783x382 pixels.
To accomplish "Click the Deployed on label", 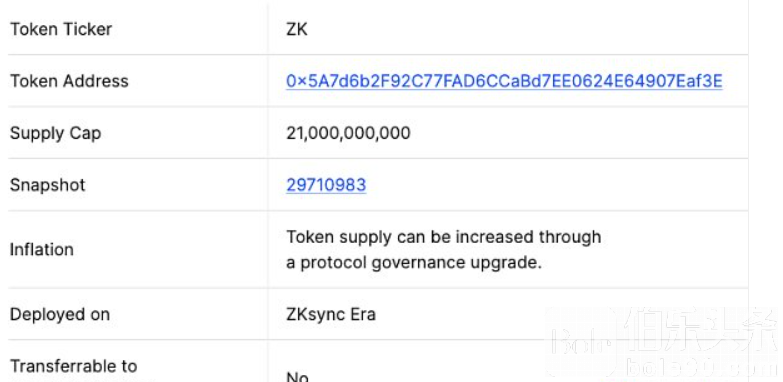I will click(x=59, y=315).
